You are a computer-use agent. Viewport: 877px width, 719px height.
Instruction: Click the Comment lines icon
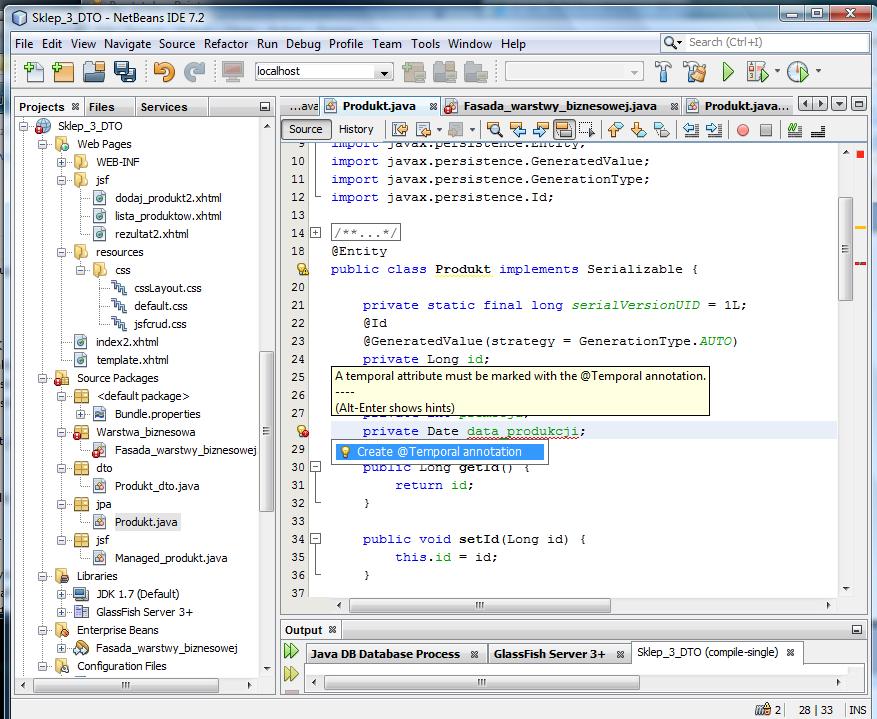point(795,130)
